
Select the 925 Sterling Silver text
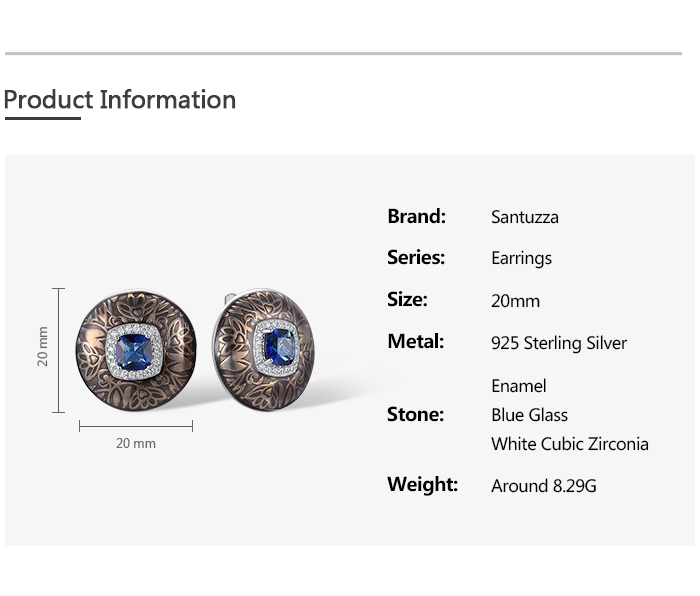[559, 343]
